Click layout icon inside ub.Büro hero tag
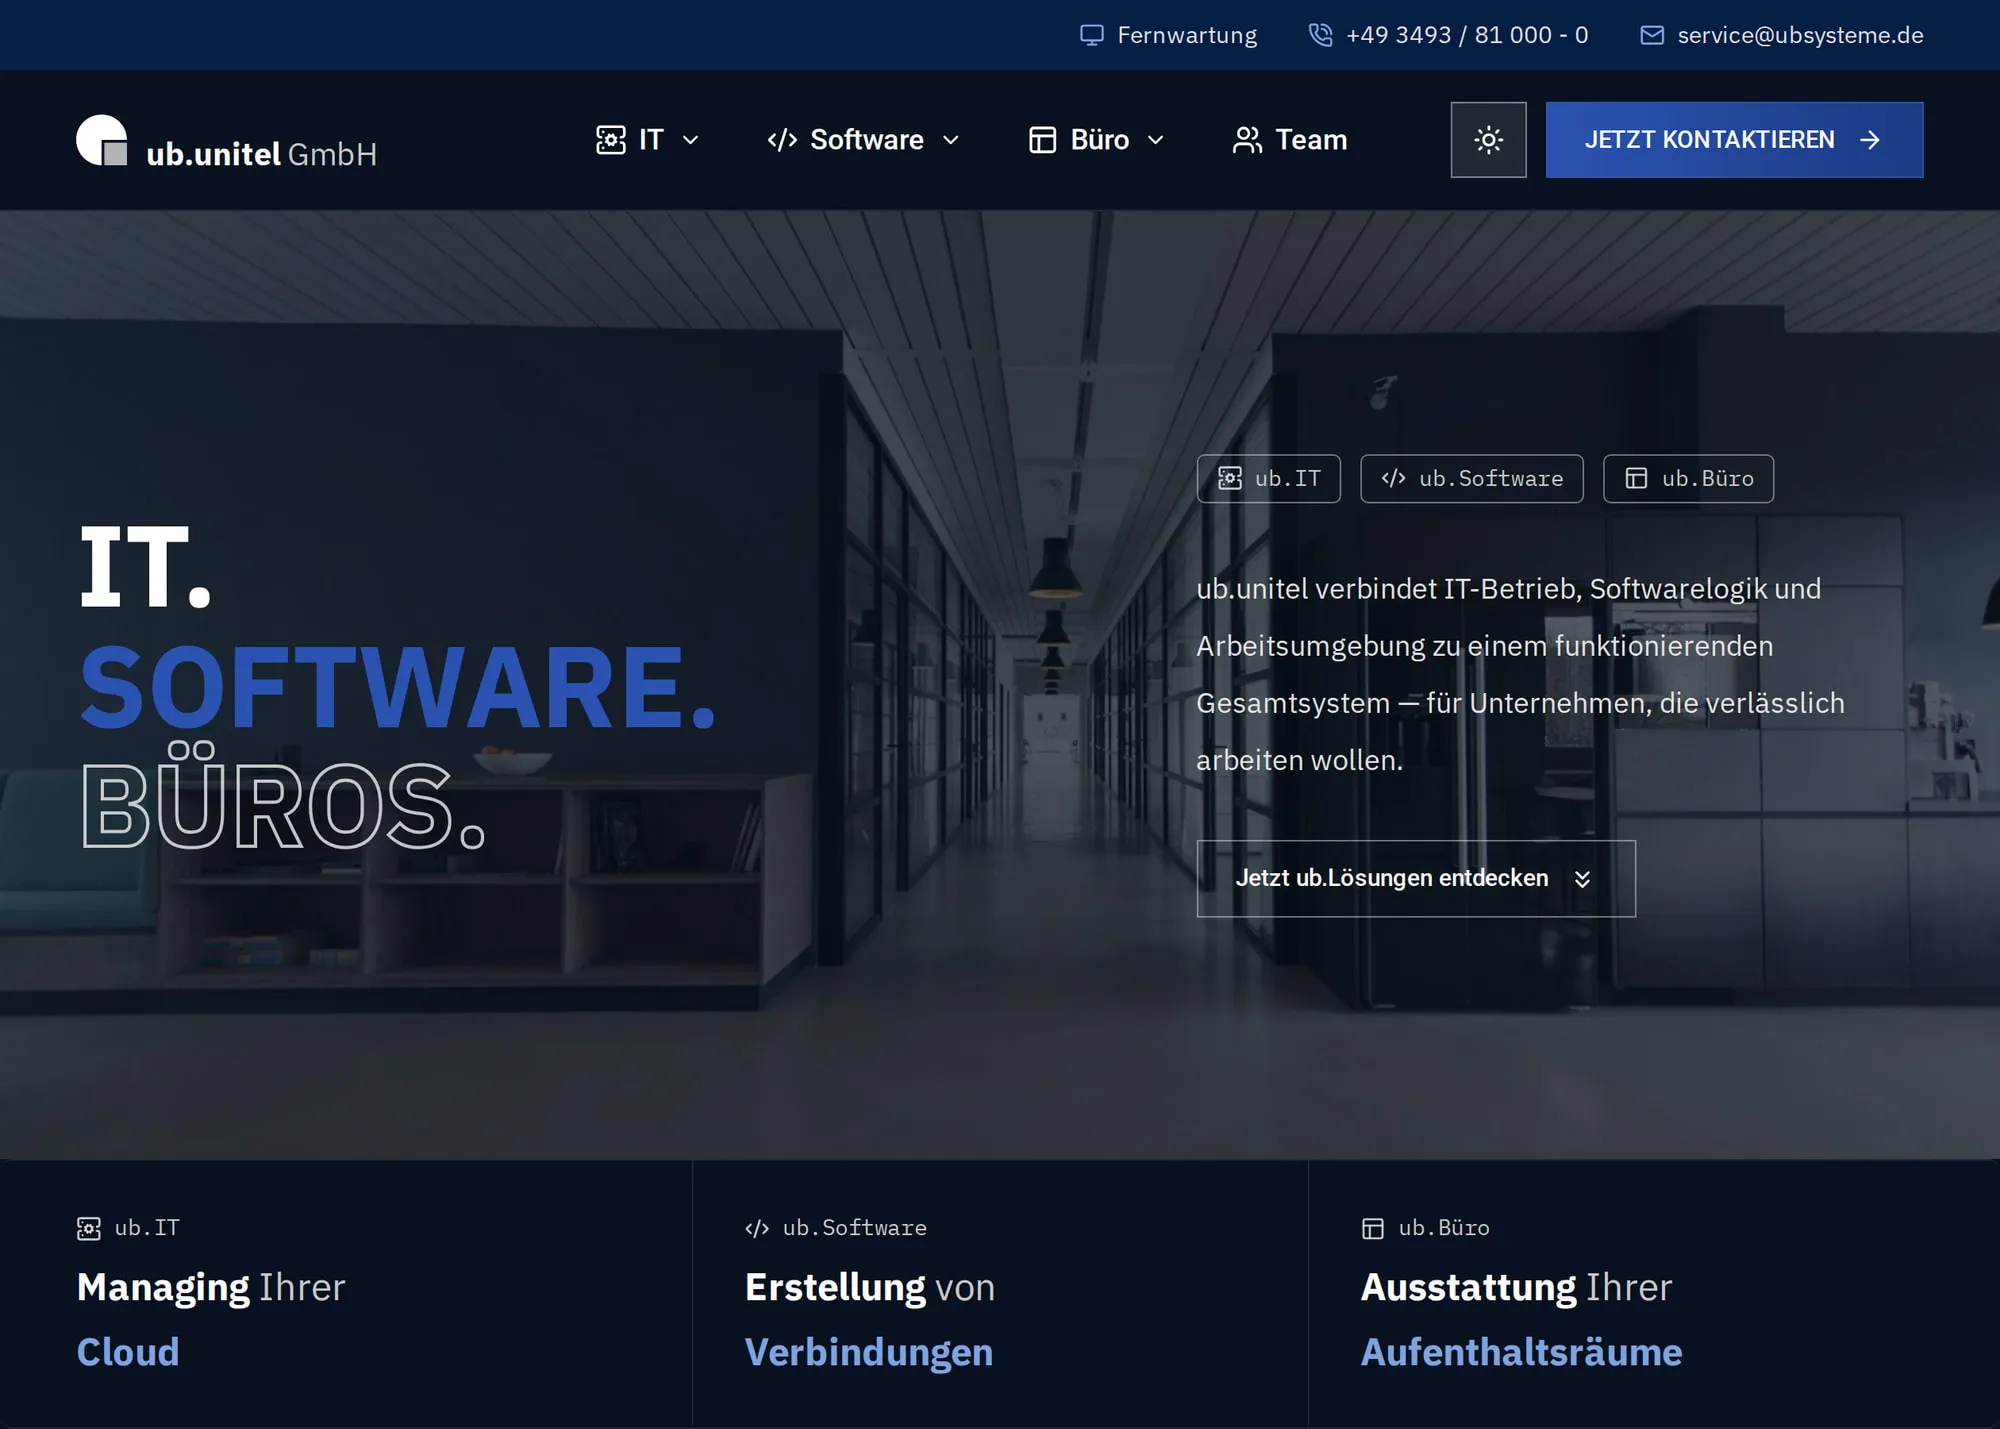 tap(1636, 478)
